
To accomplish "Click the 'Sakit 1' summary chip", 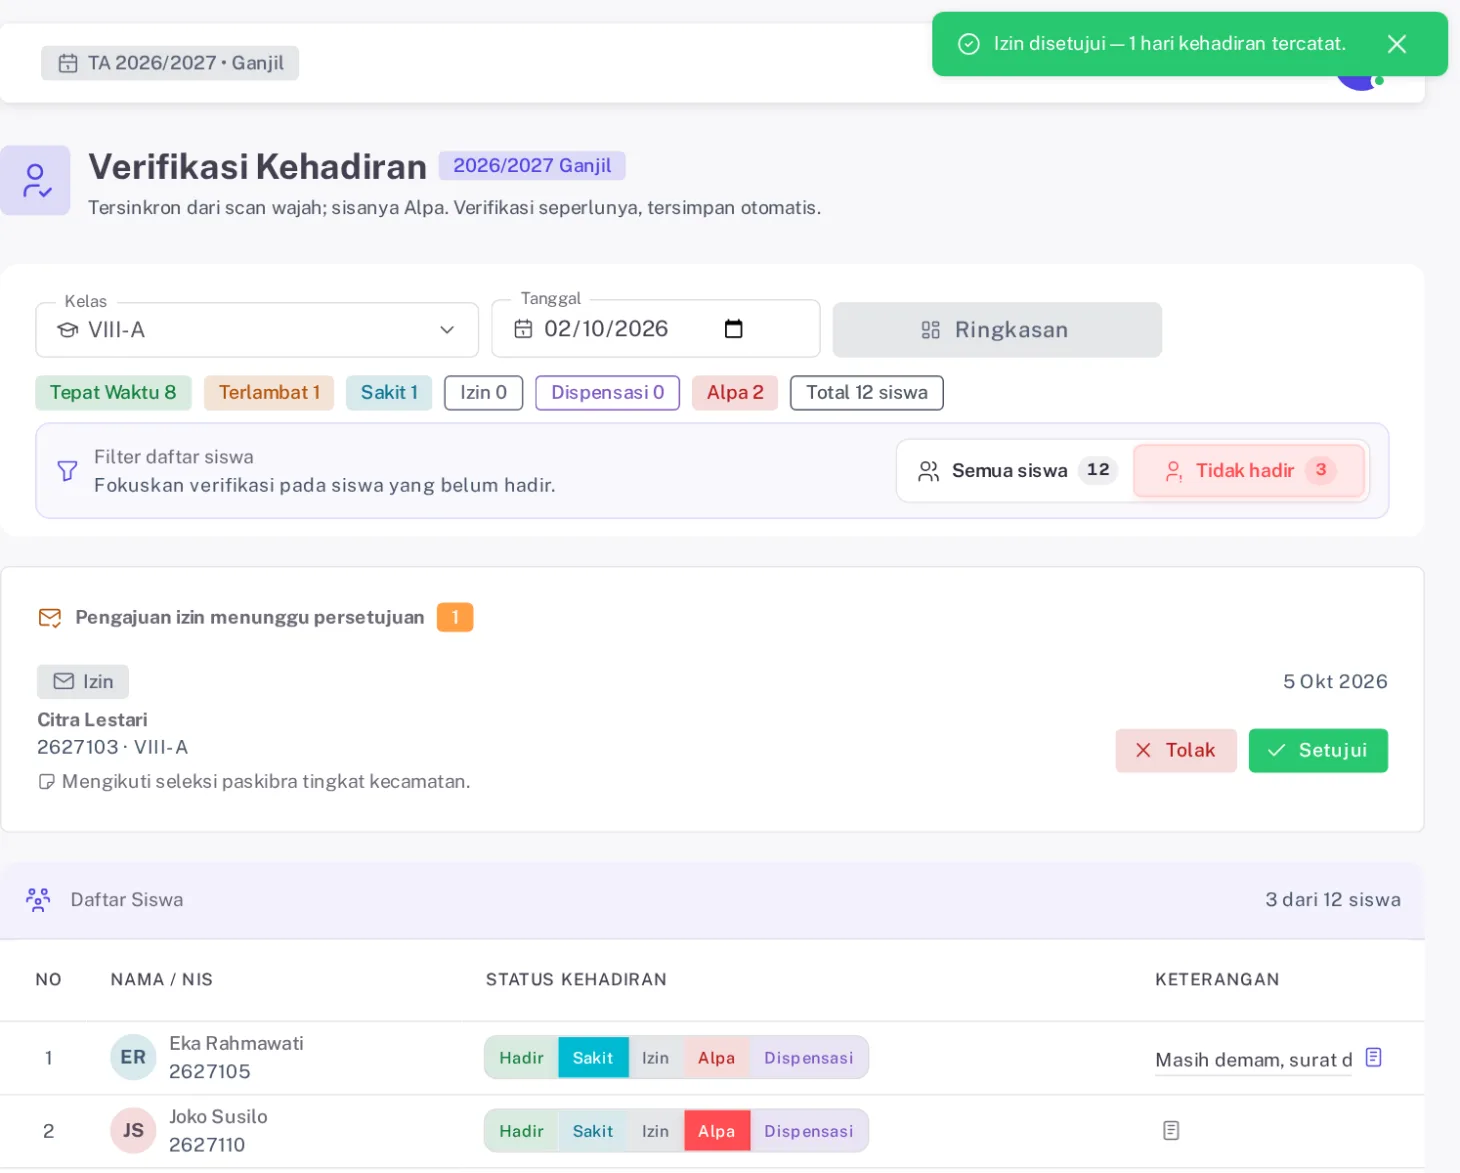I will pos(389,393).
